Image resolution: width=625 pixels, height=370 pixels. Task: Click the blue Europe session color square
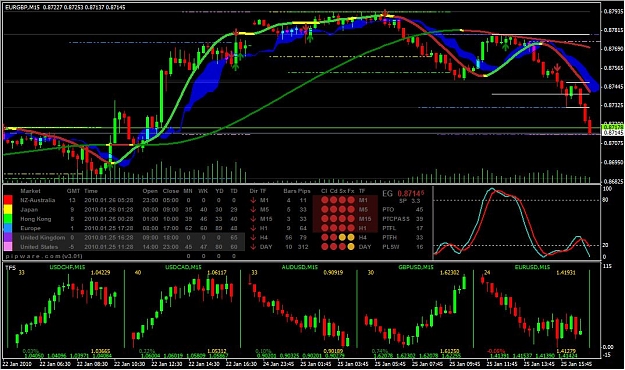[8, 228]
